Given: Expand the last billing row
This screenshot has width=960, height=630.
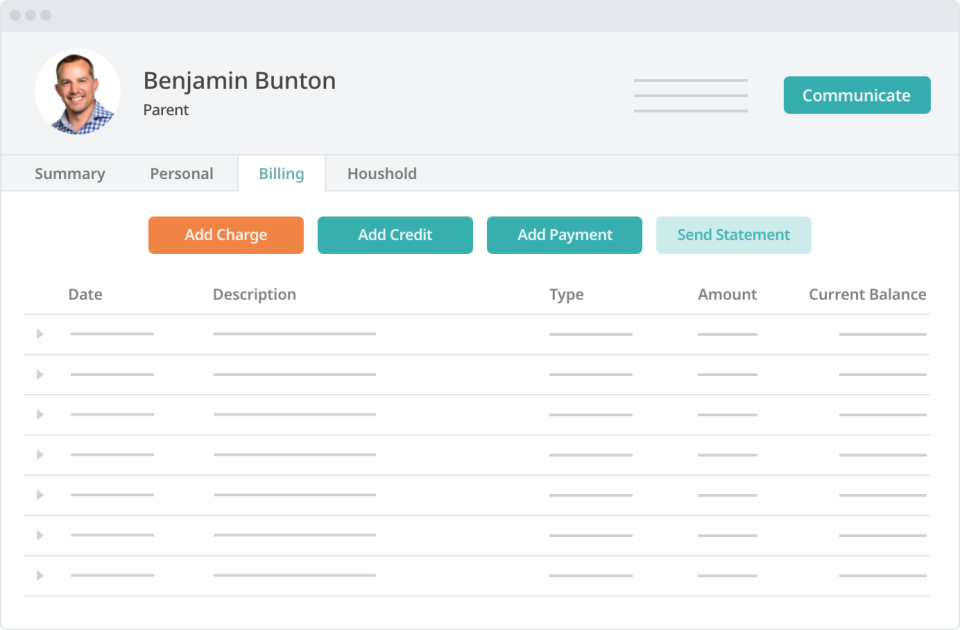Looking at the screenshot, I should (x=40, y=575).
